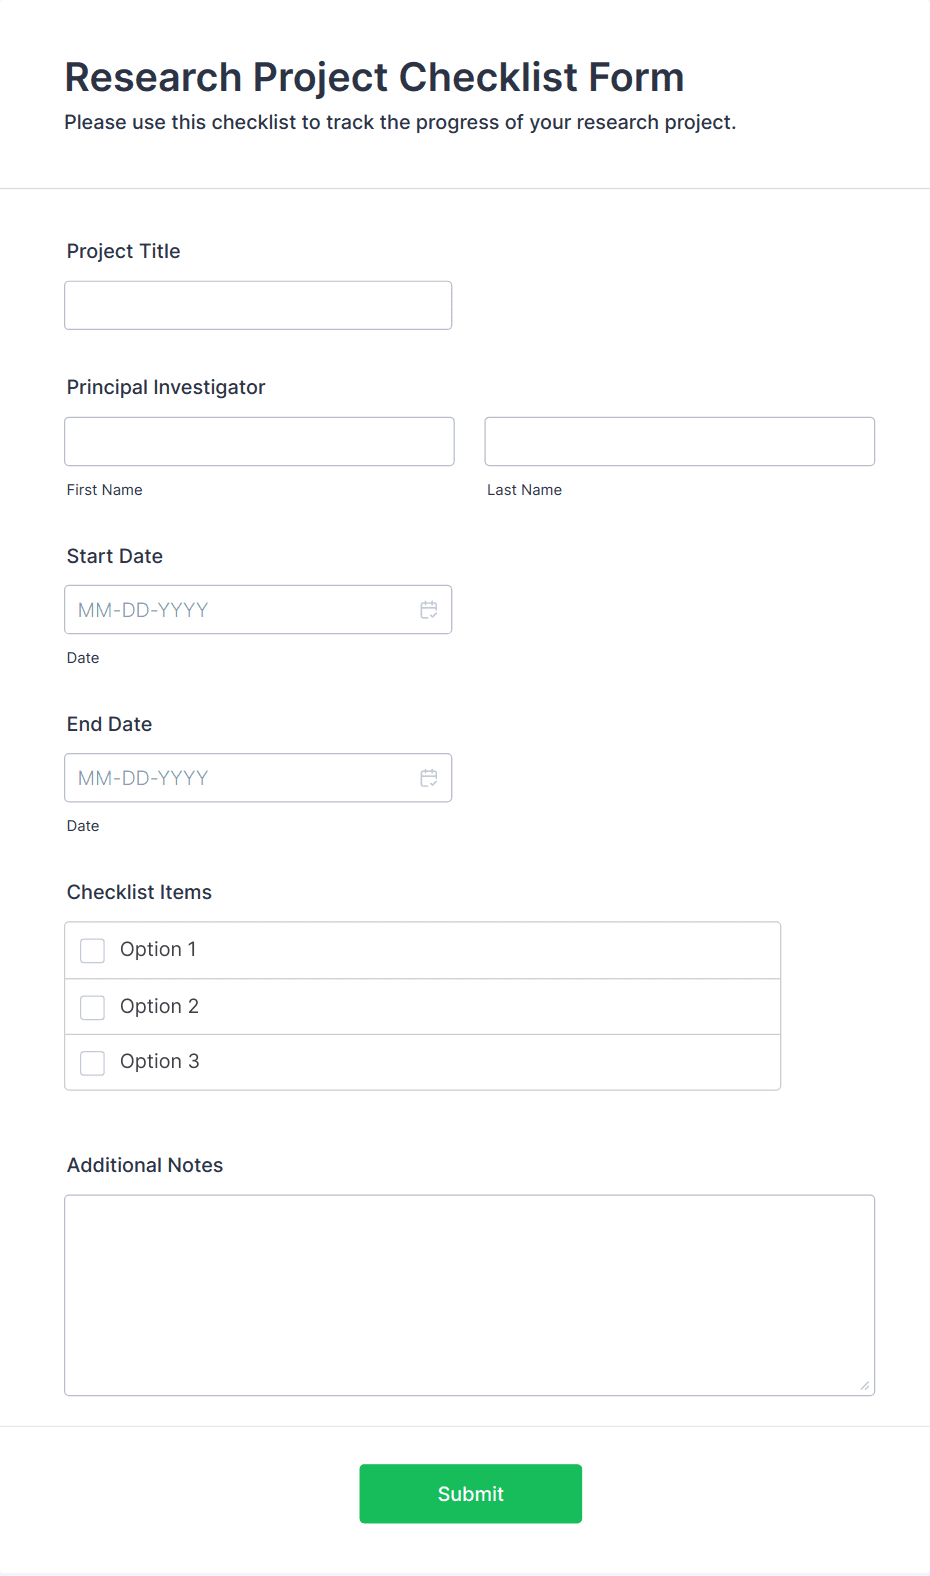Click the Checklist Items label
Viewport: 930px width, 1576px height.
coord(139,892)
